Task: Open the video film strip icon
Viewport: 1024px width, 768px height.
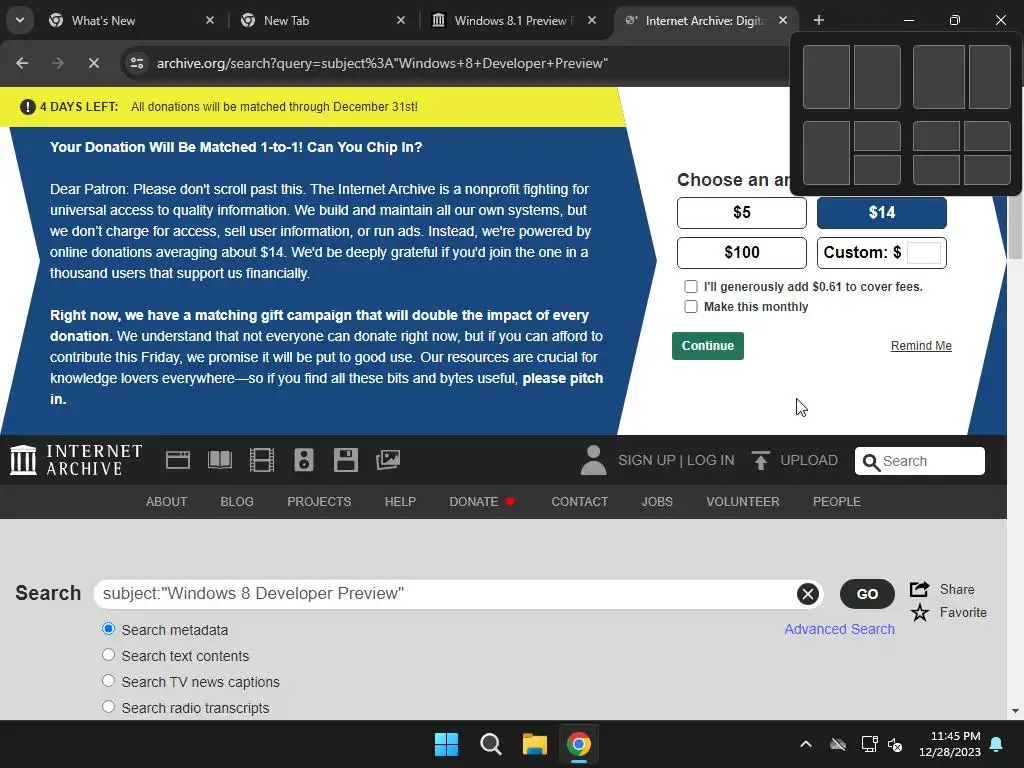Action: pyautogui.click(x=262, y=460)
